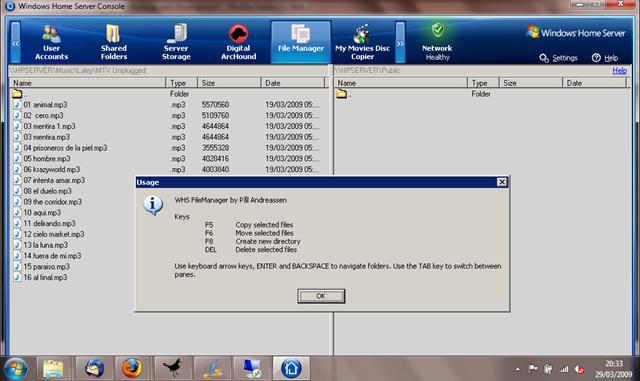Select the music icon of 02 cero.mp3
640x381 pixels.
coord(17,115)
